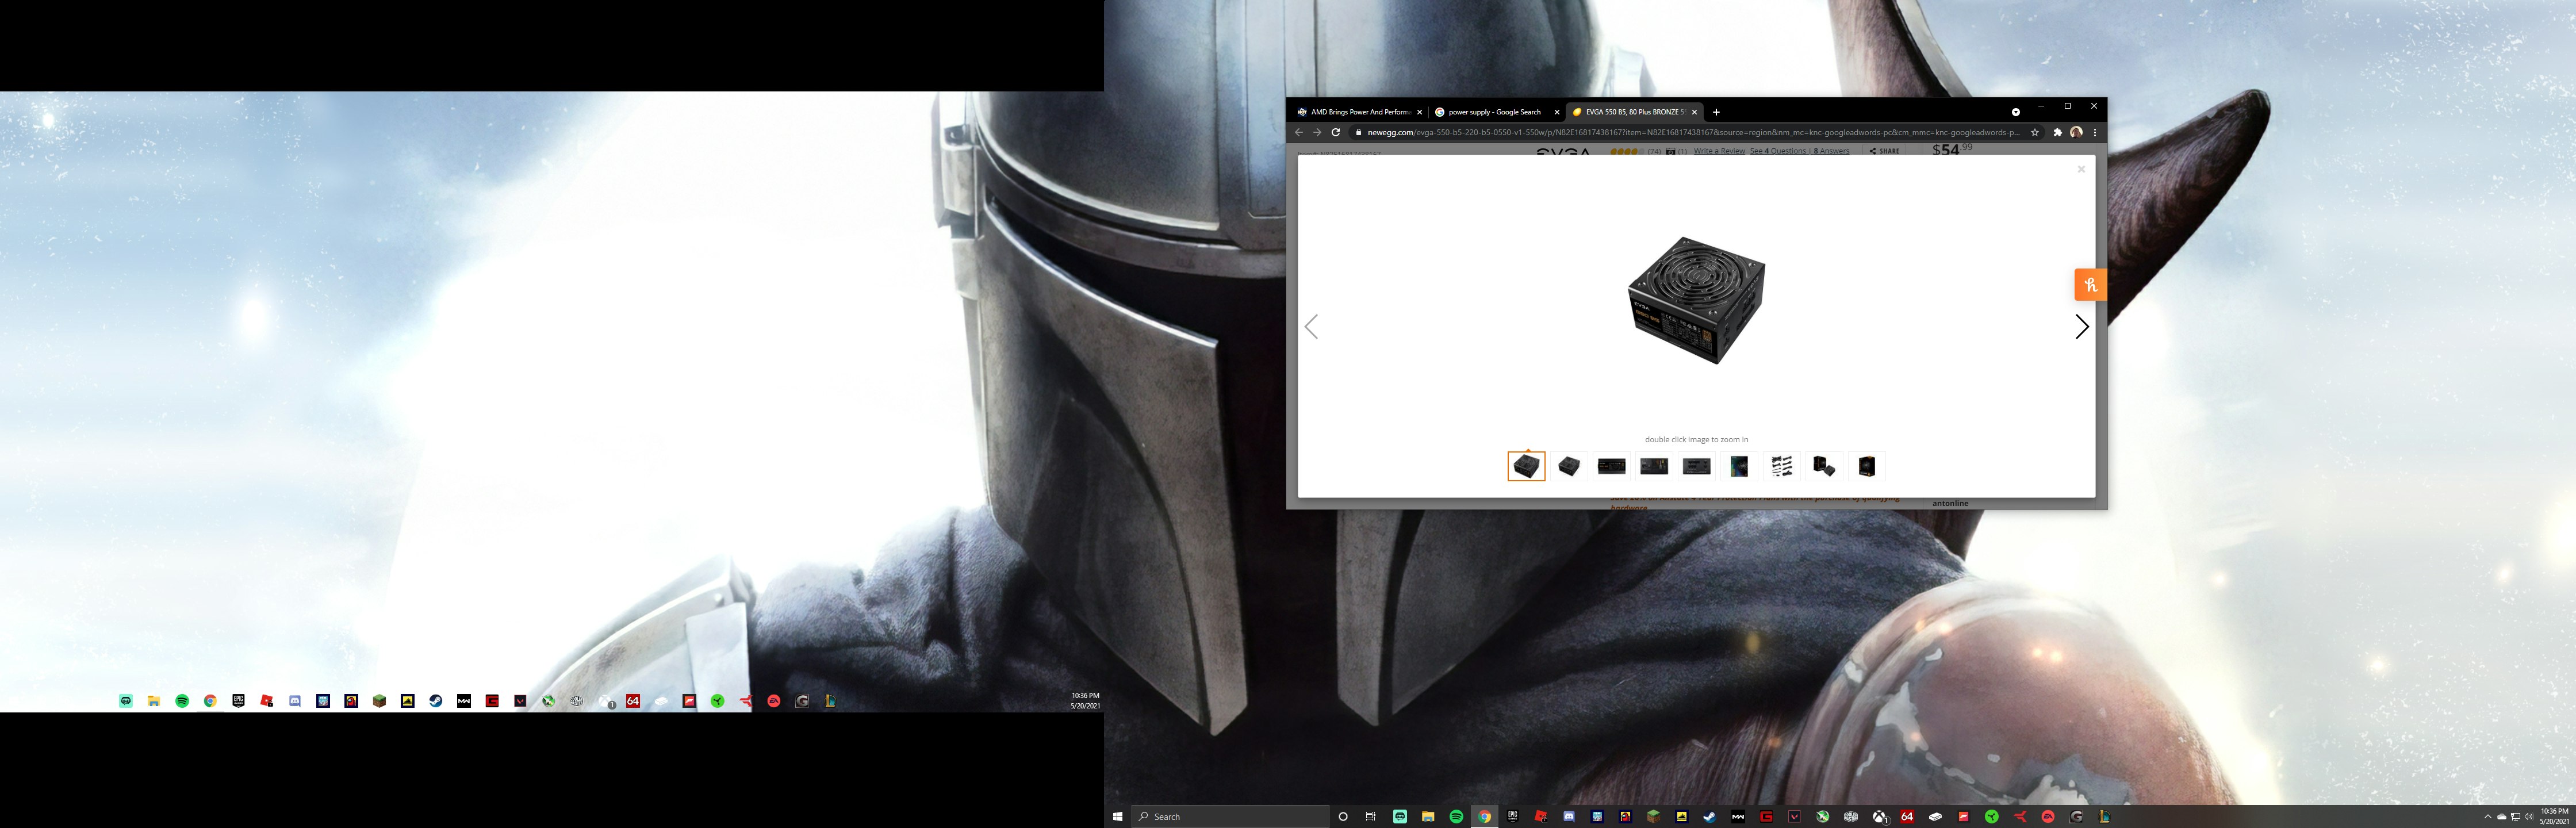Open Chrome extensions puzzle icon
The image size is (2576, 828).
pos(2057,132)
